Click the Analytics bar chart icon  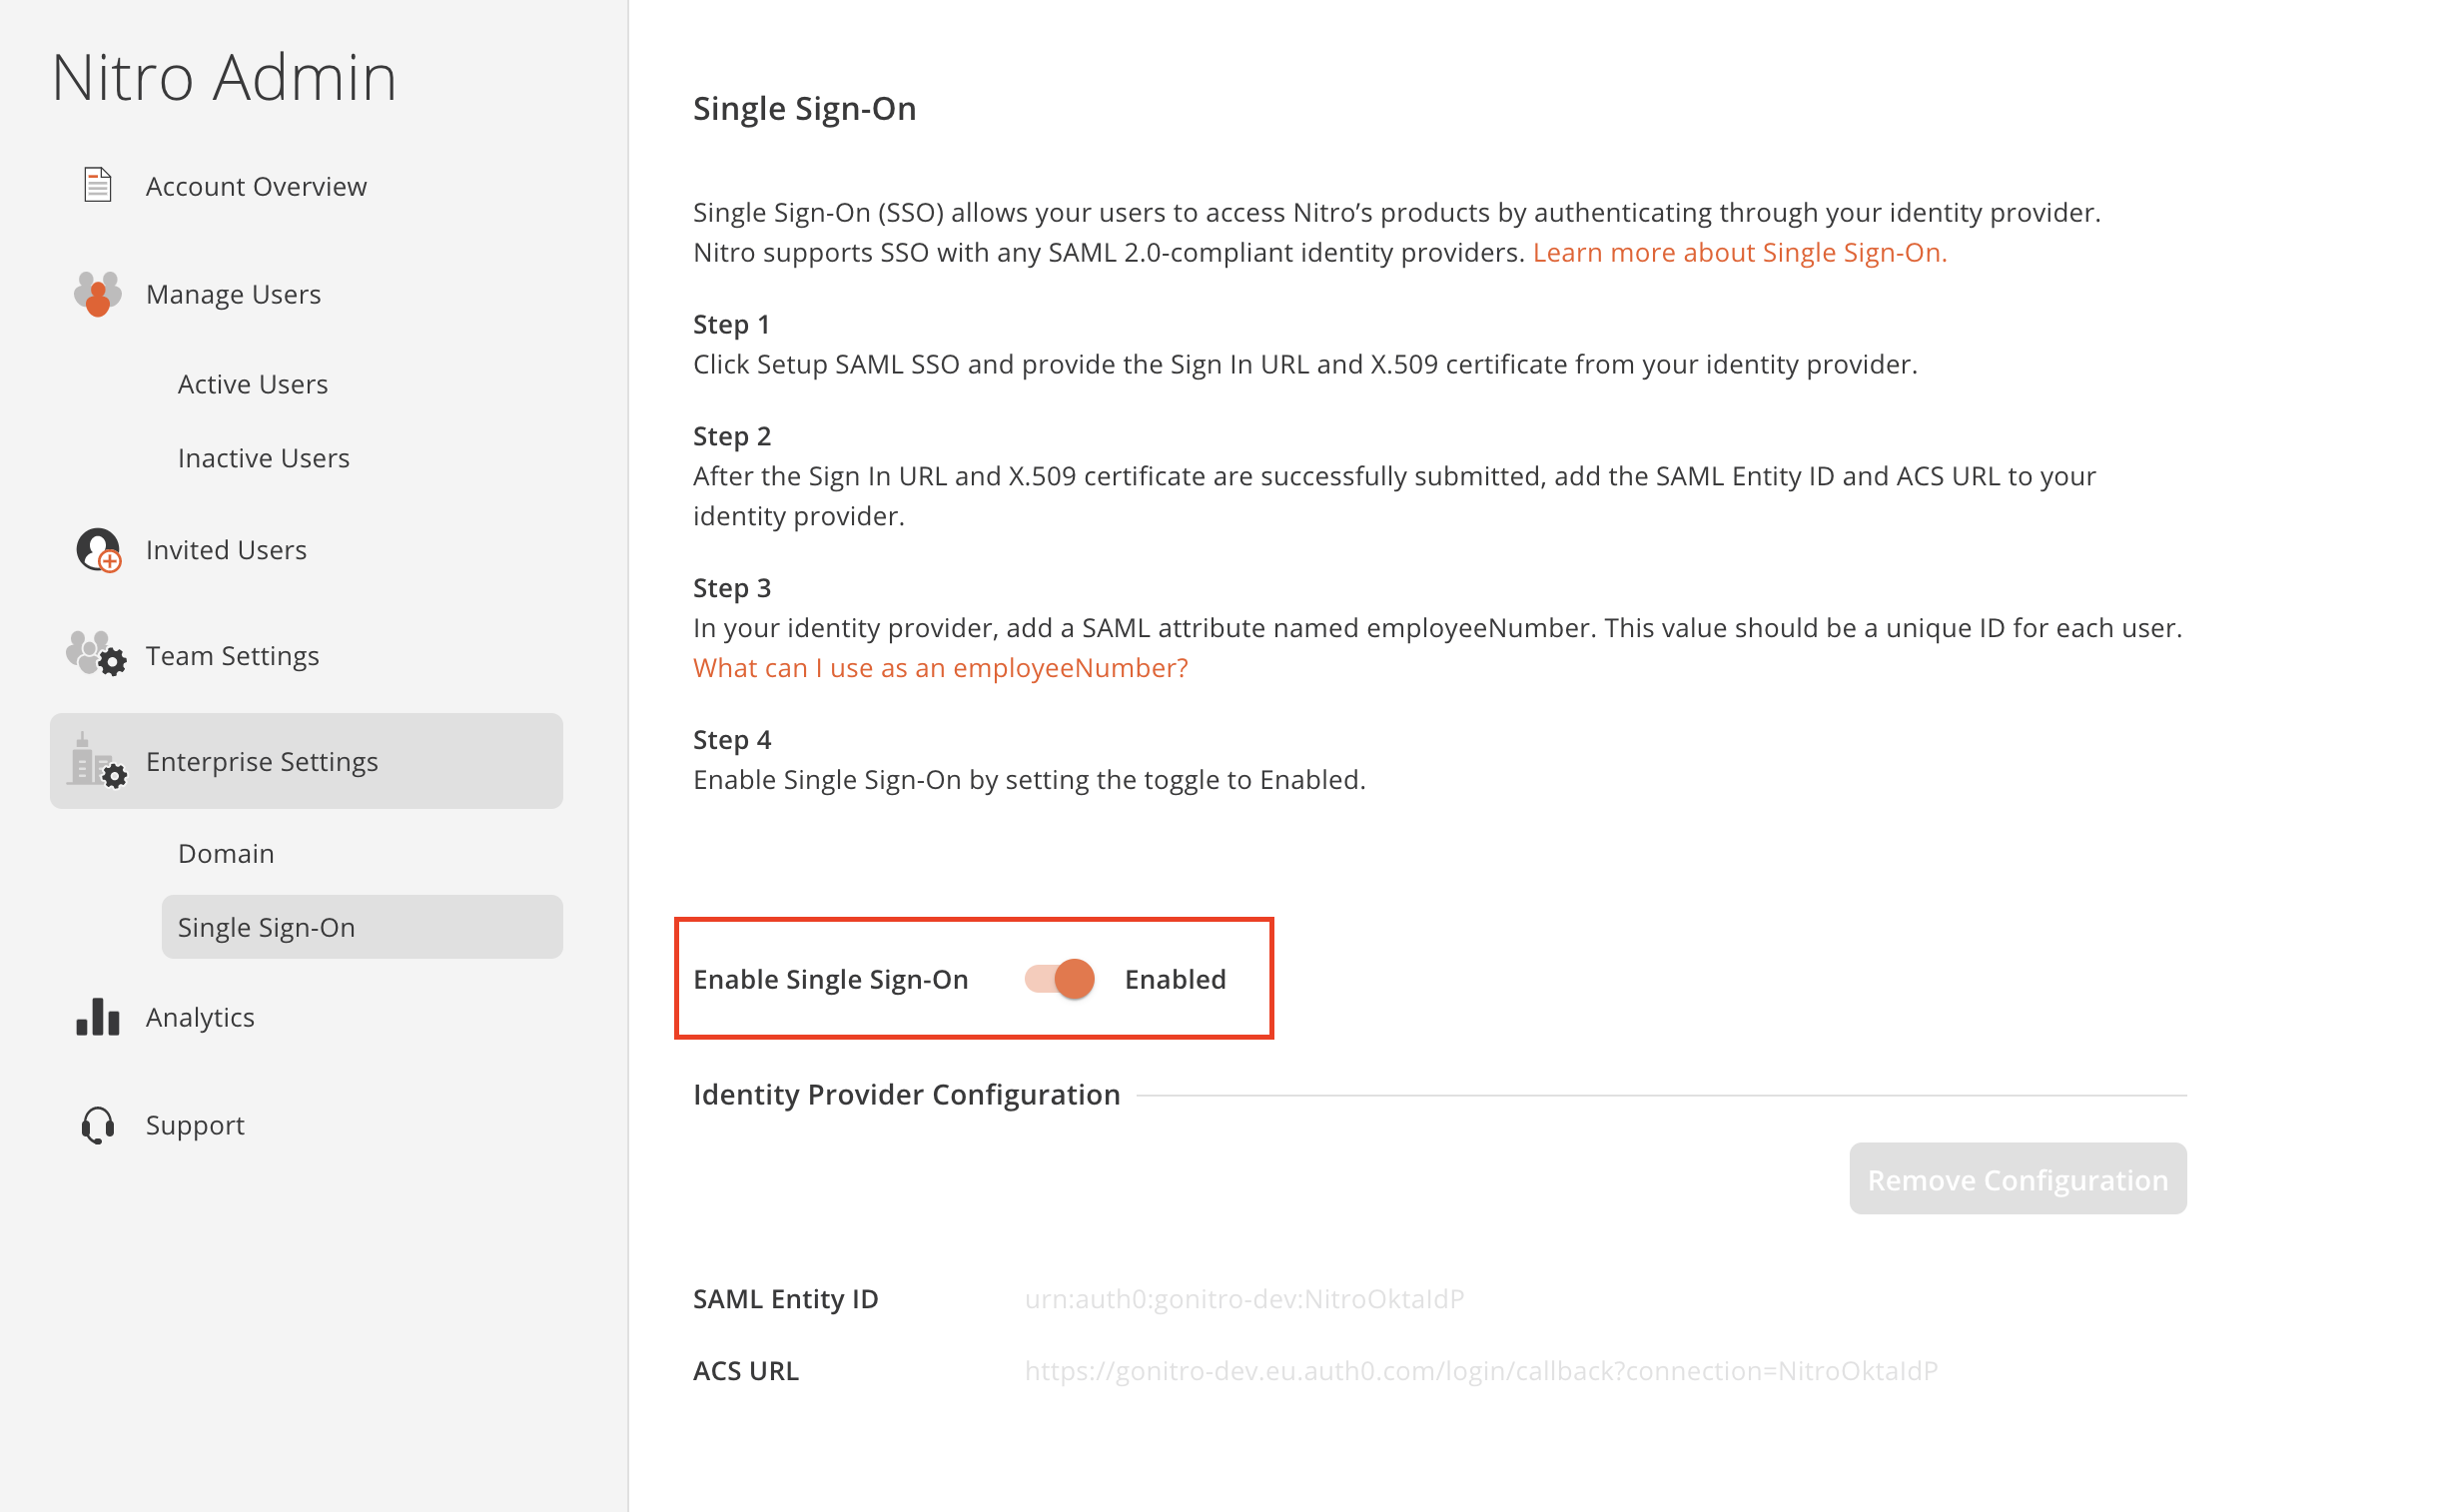(x=97, y=1017)
